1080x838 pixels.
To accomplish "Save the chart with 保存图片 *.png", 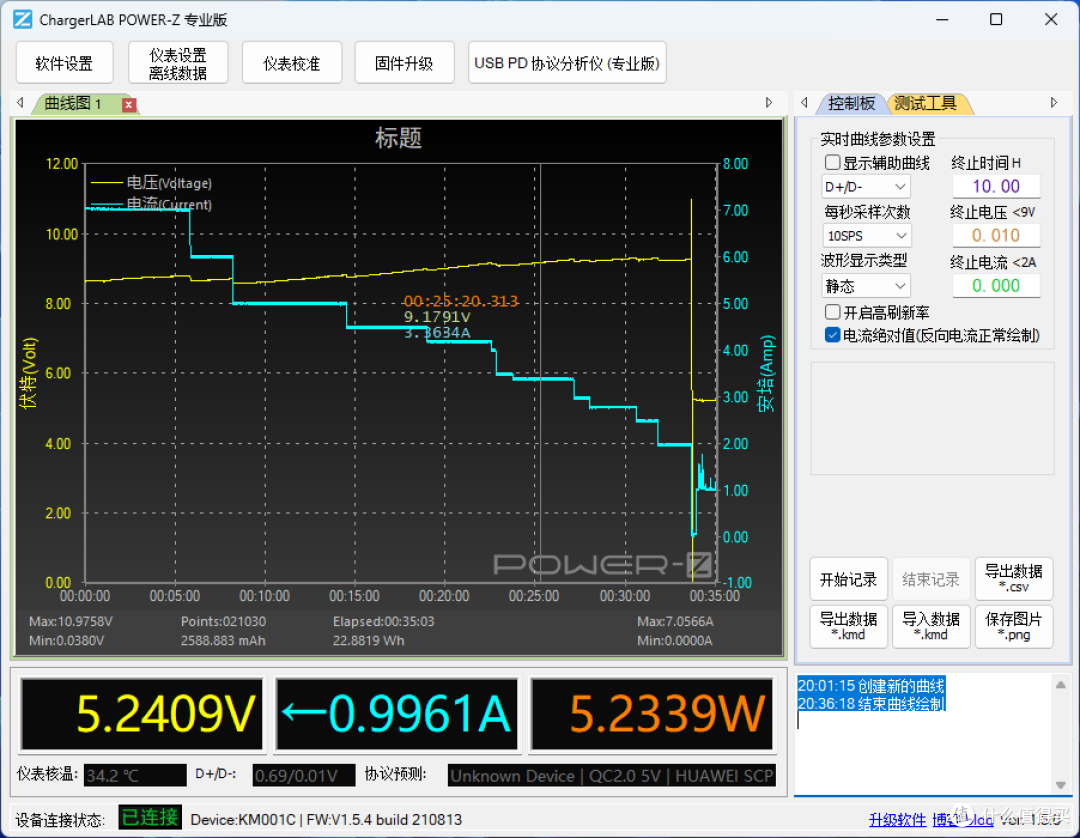I will (x=1013, y=627).
